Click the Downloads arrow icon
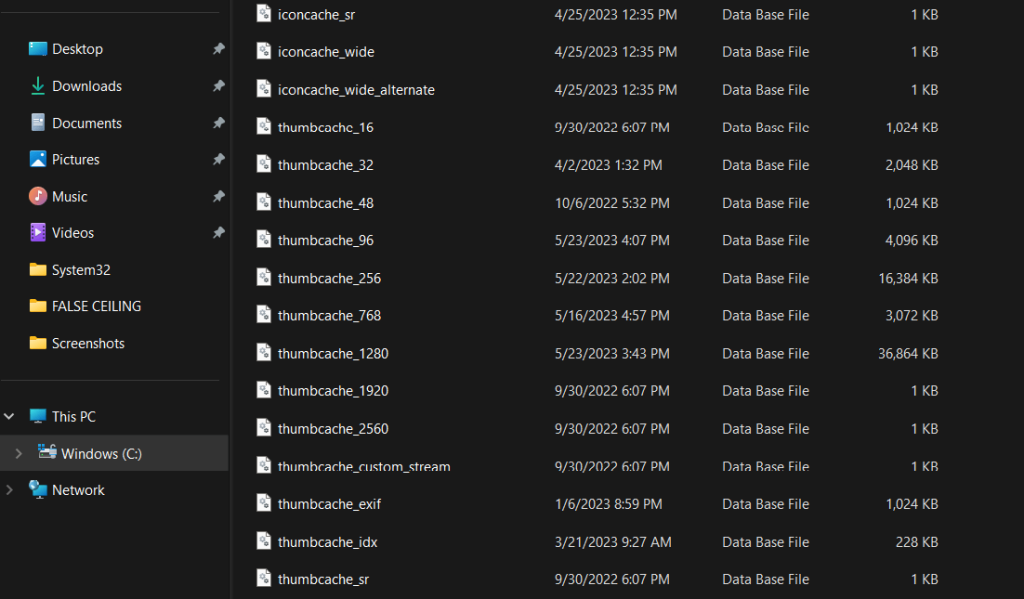1024x599 pixels. coord(38,86)
